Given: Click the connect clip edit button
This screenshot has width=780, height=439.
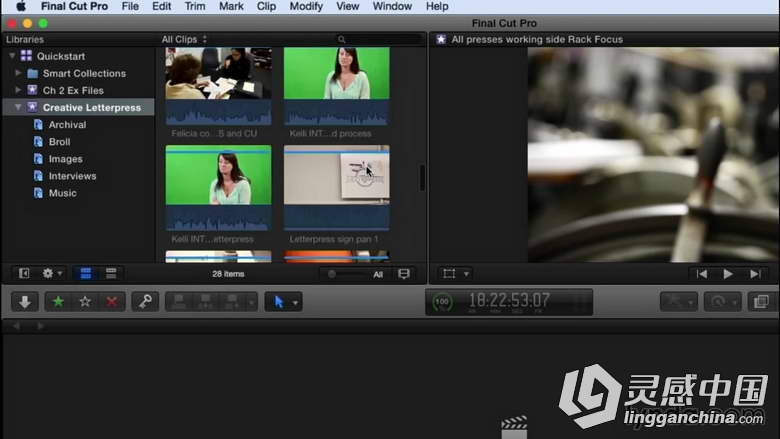Looking at the screenshot, I should point(179,302).
